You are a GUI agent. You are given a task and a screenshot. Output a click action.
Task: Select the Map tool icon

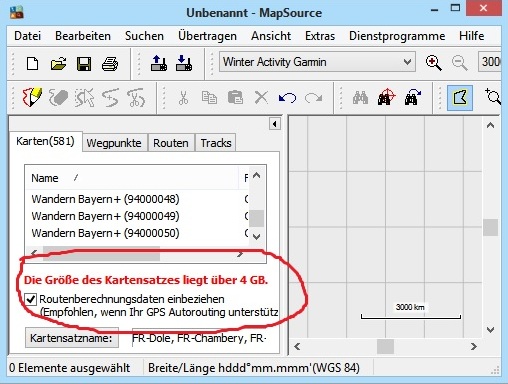[460, 98]
